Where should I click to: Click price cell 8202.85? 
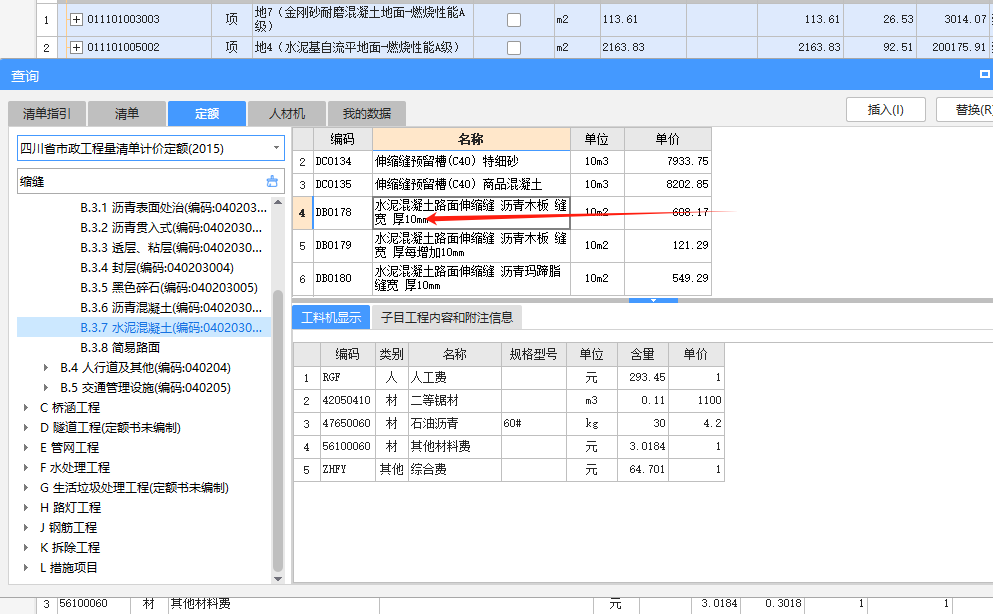click(668, 184)
